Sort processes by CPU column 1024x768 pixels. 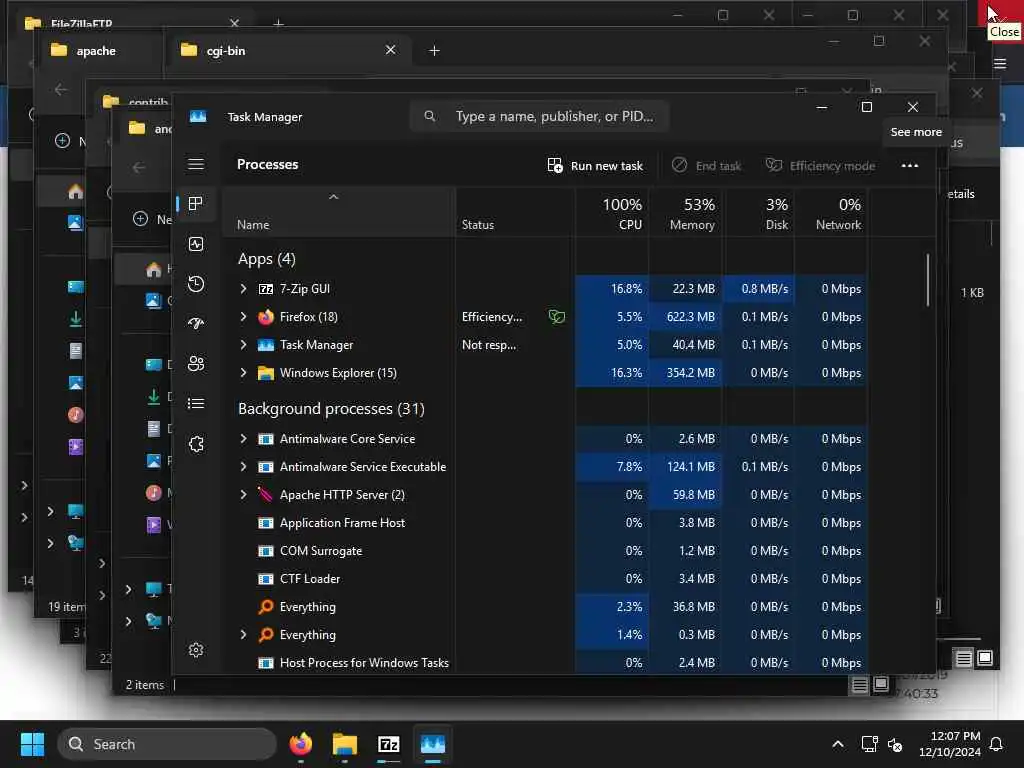(613, 213)
